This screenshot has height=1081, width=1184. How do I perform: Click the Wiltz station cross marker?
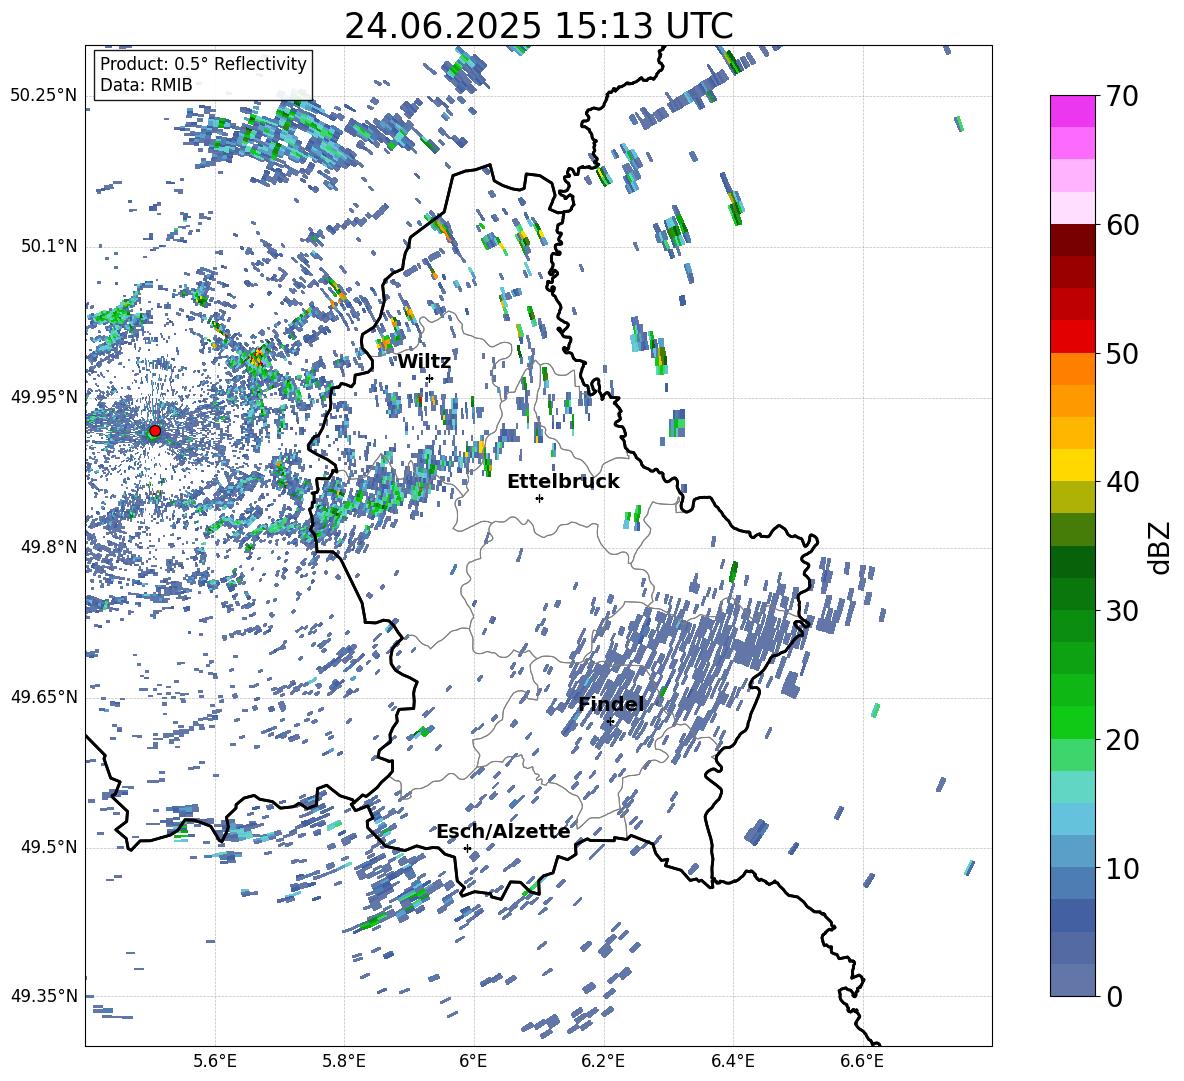tap(430, 378)
